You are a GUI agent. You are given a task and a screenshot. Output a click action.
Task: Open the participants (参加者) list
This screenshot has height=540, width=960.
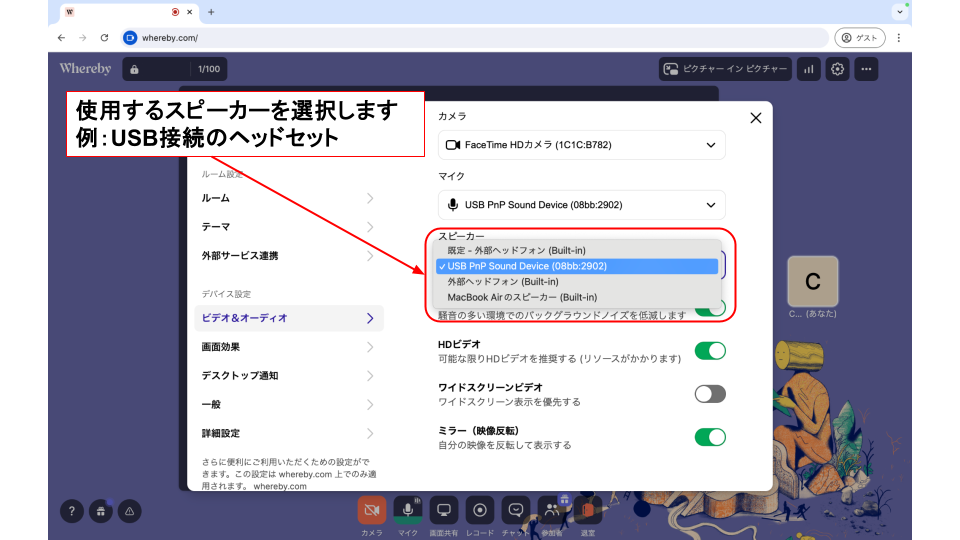coord(552,510)
